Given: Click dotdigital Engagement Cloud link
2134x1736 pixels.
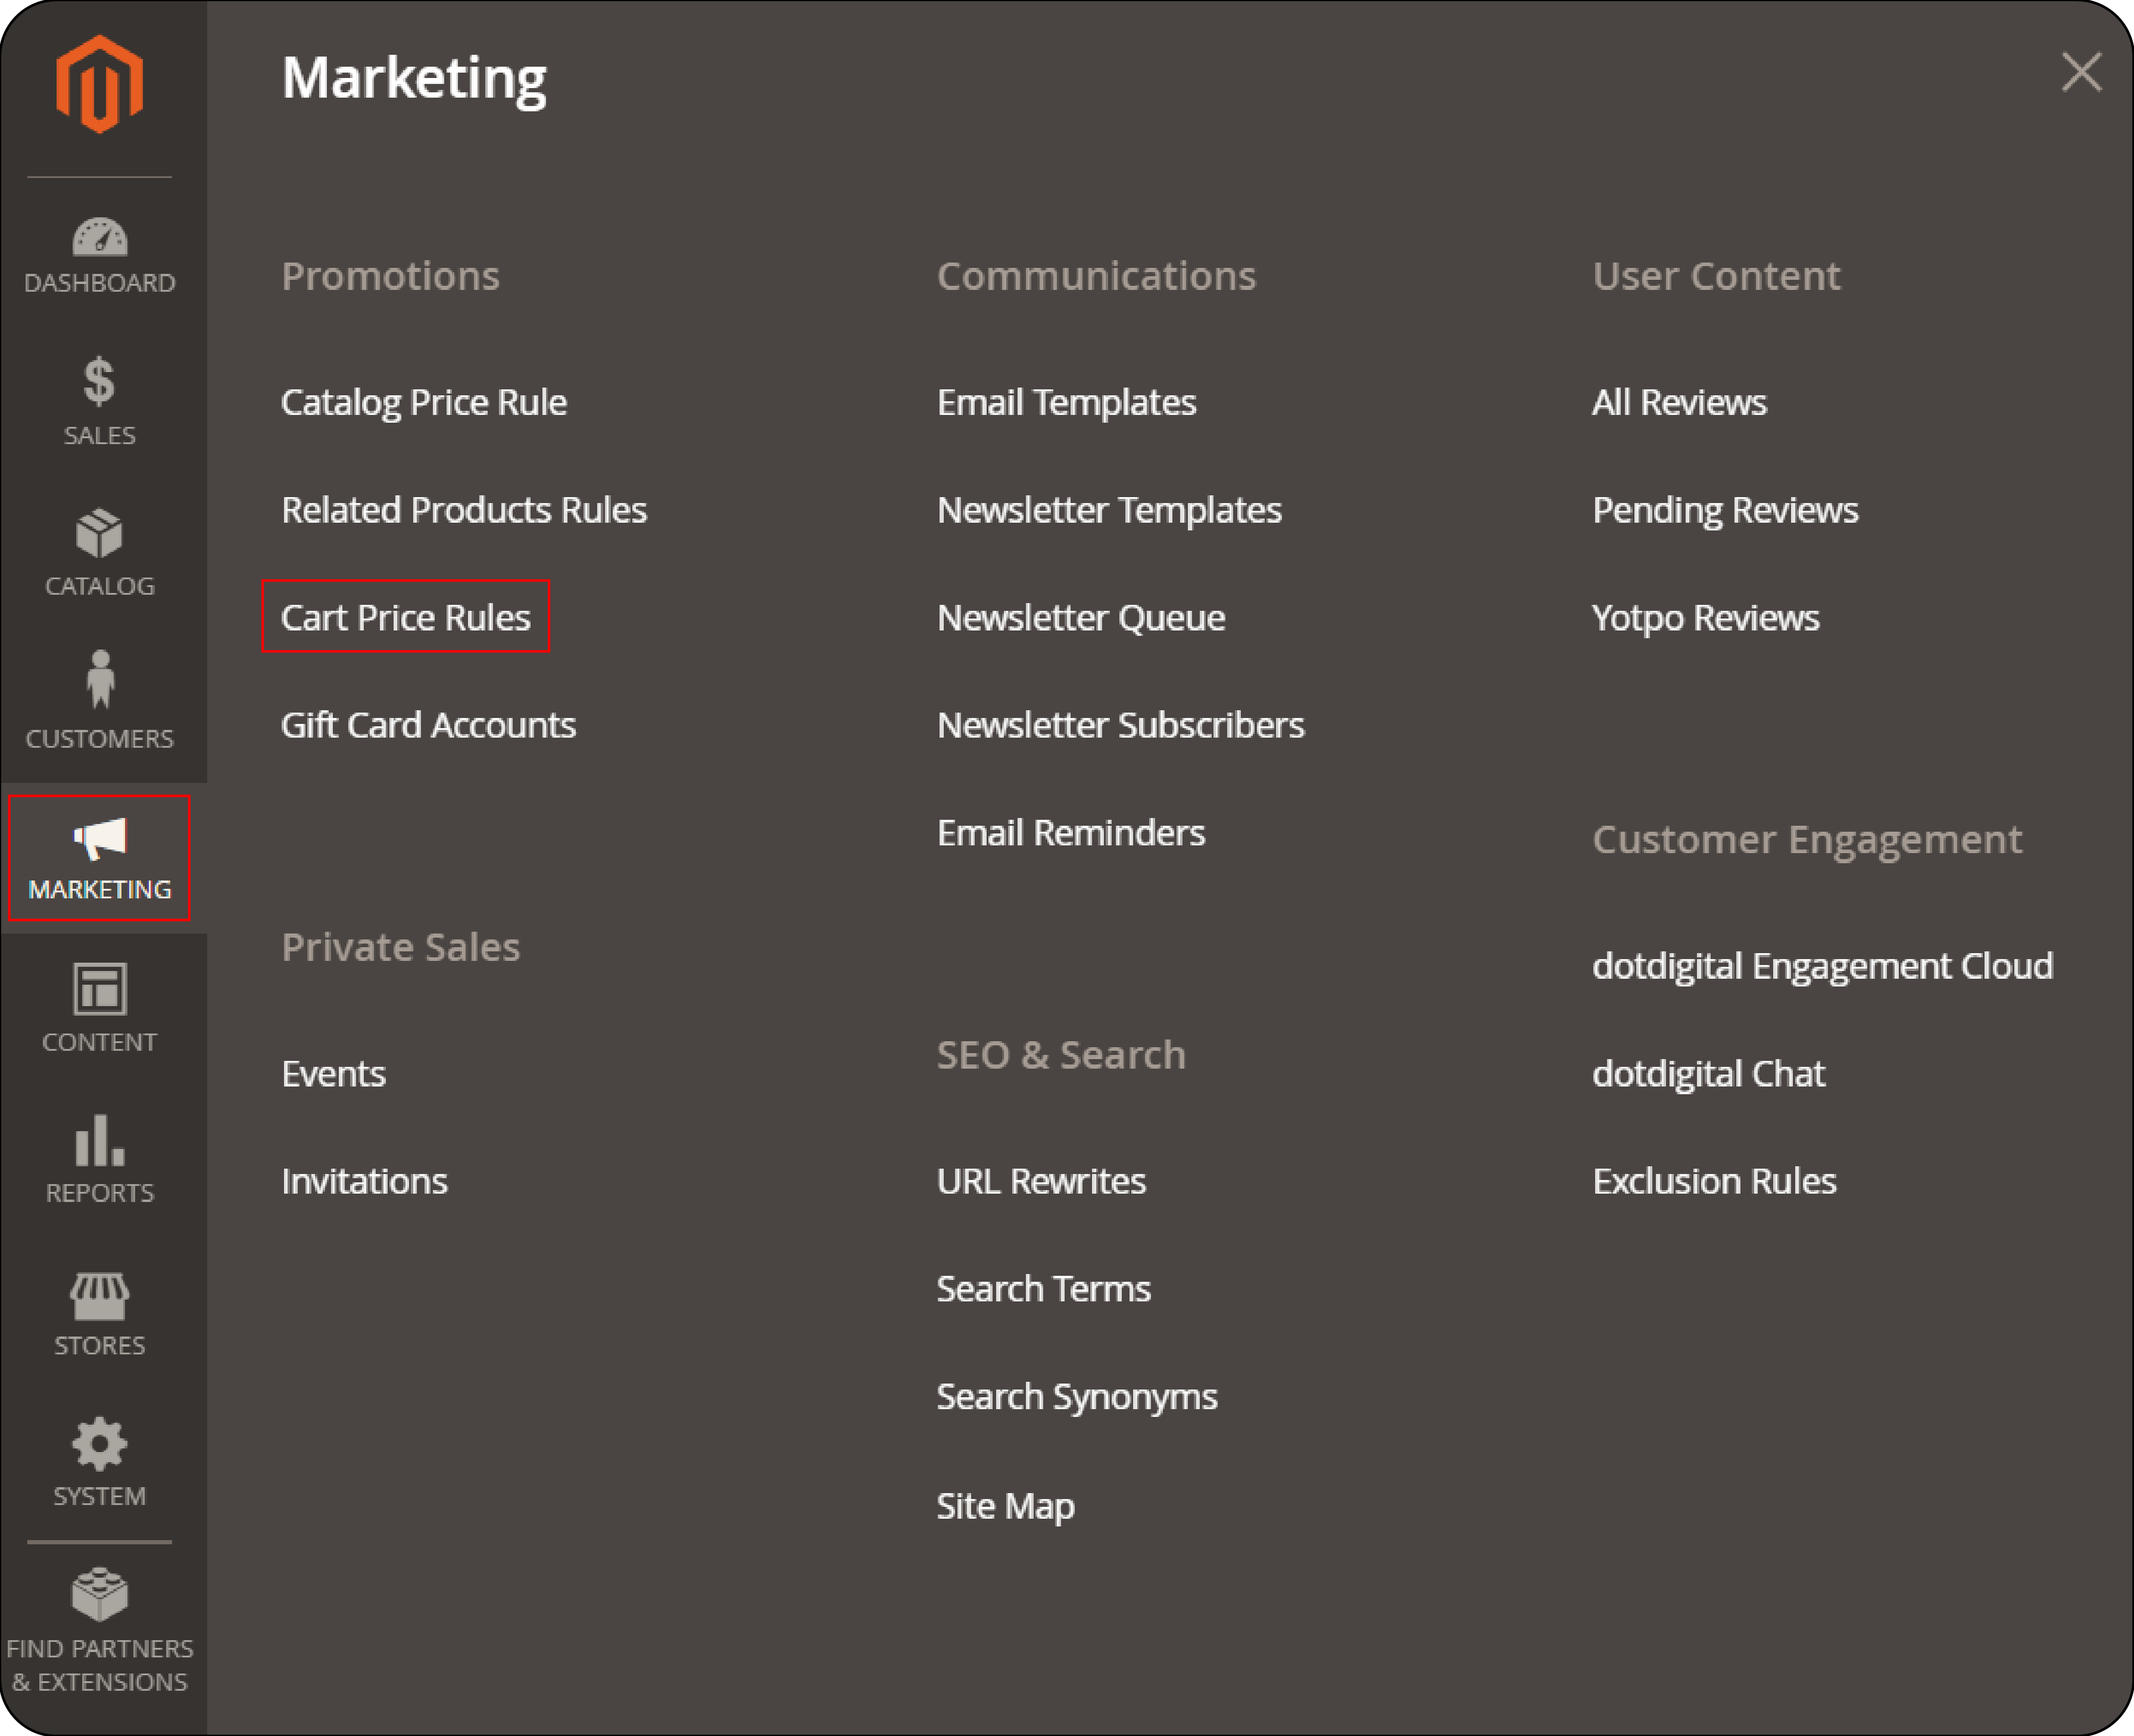Looking at the screenshot, I should click(1823, 966).
